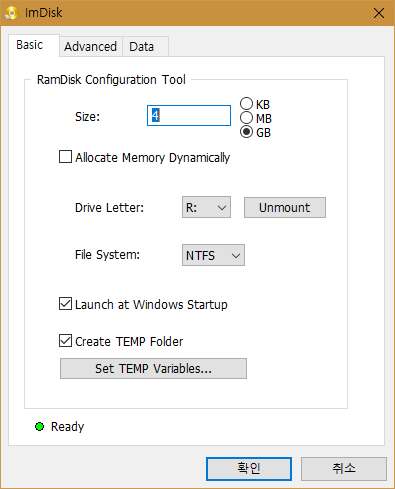Click the RamDisk Configuration Tool heading
395x489 pixels.
pyautogui.click(x=111, y=80)
